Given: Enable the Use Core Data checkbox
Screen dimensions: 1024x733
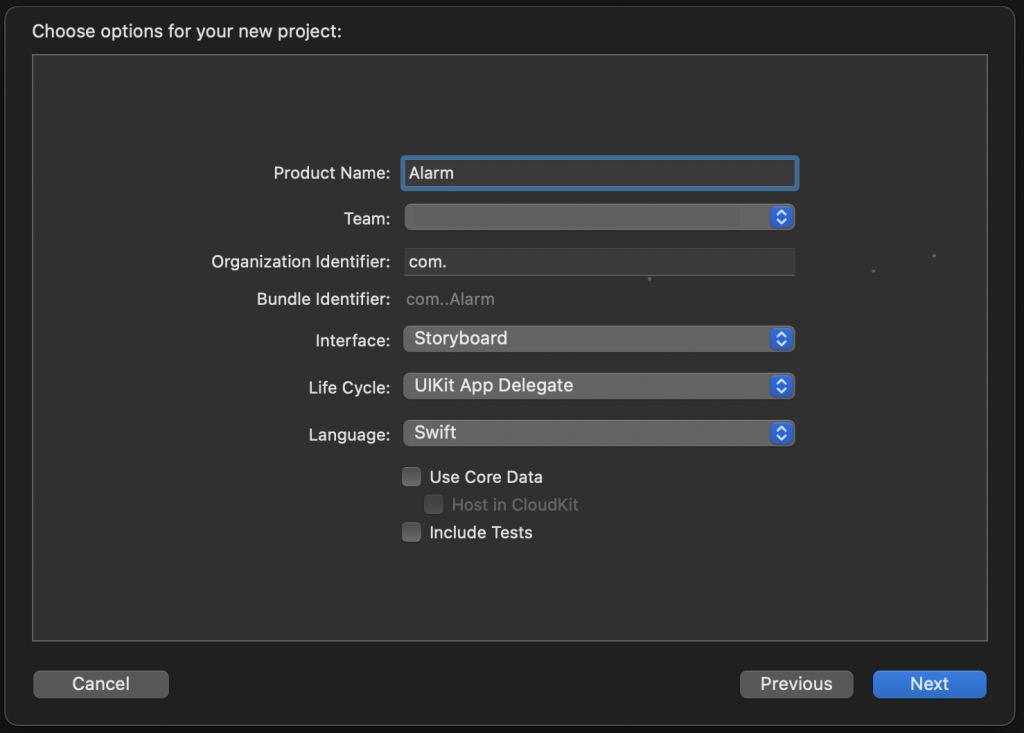Looking at the screenshot, I should pos(412,477).
